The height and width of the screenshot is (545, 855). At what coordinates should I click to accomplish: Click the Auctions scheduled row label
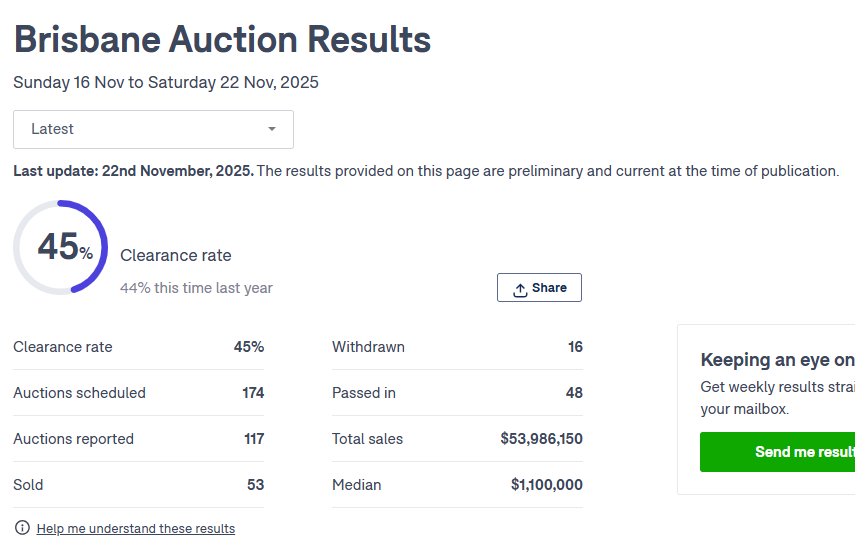[x=79, y=393]
